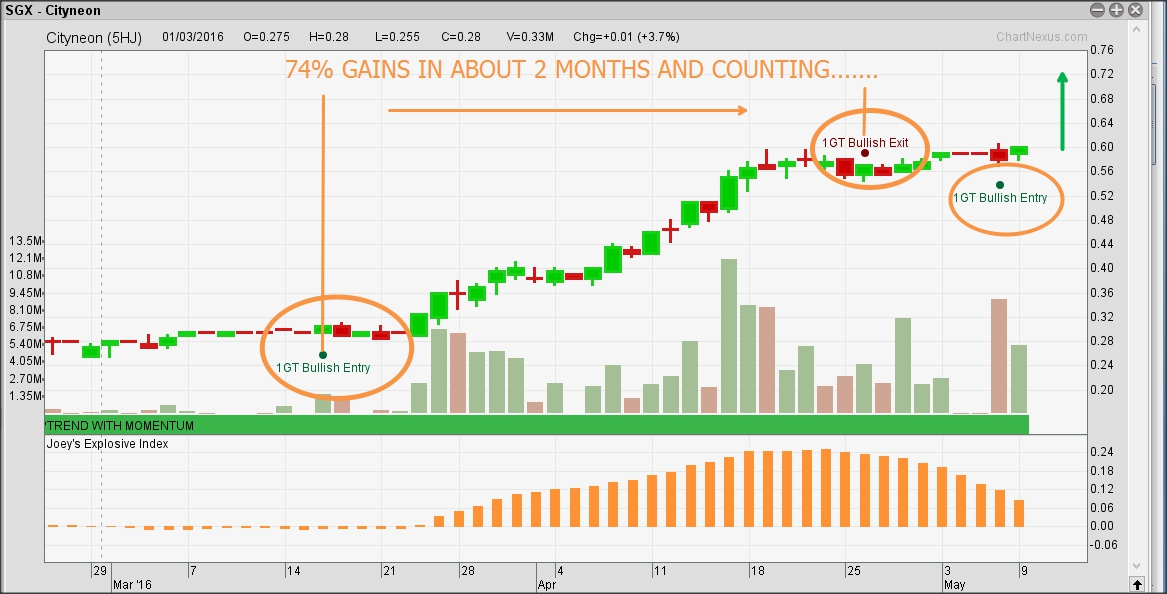1167x594 pixels.
Task: Click the 0.20 price axis label
Action: pos(1102,389)
